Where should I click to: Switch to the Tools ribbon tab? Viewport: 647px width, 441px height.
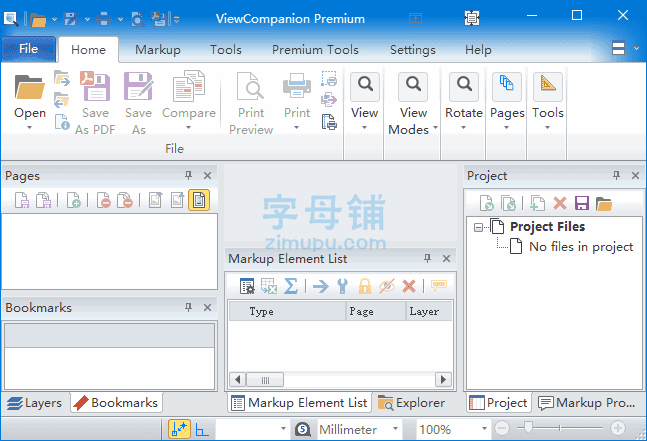tap(226, 50)
